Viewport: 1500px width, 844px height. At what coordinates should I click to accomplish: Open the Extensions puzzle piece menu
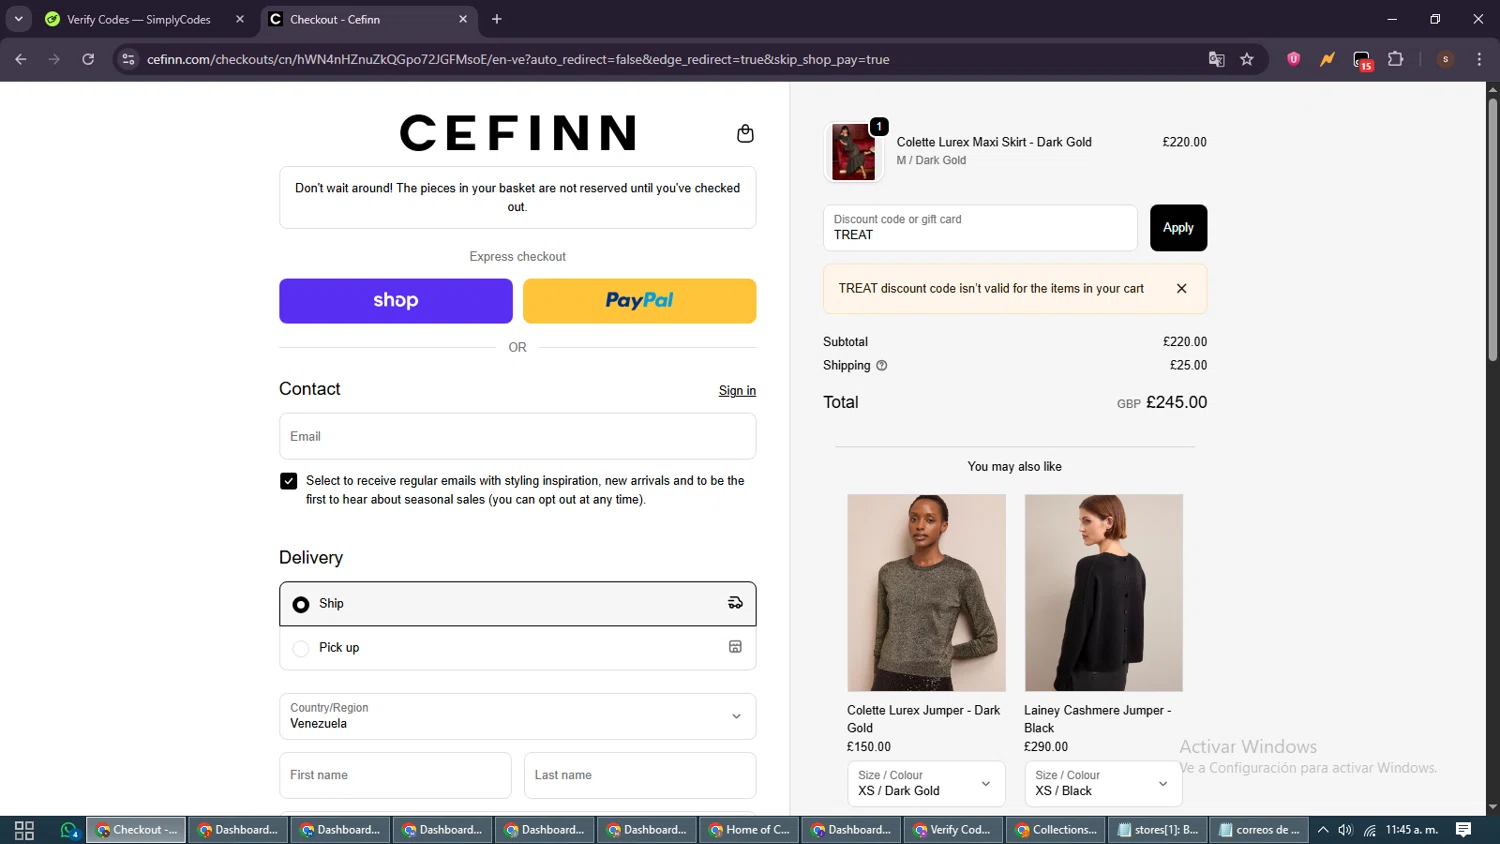coord(1396,59)
